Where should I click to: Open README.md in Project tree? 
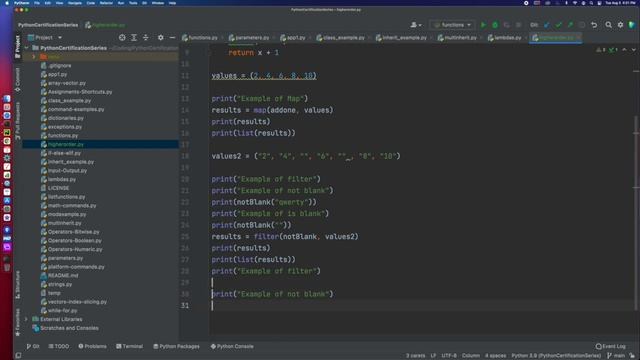pyautogui.click(x=62, y=276)
